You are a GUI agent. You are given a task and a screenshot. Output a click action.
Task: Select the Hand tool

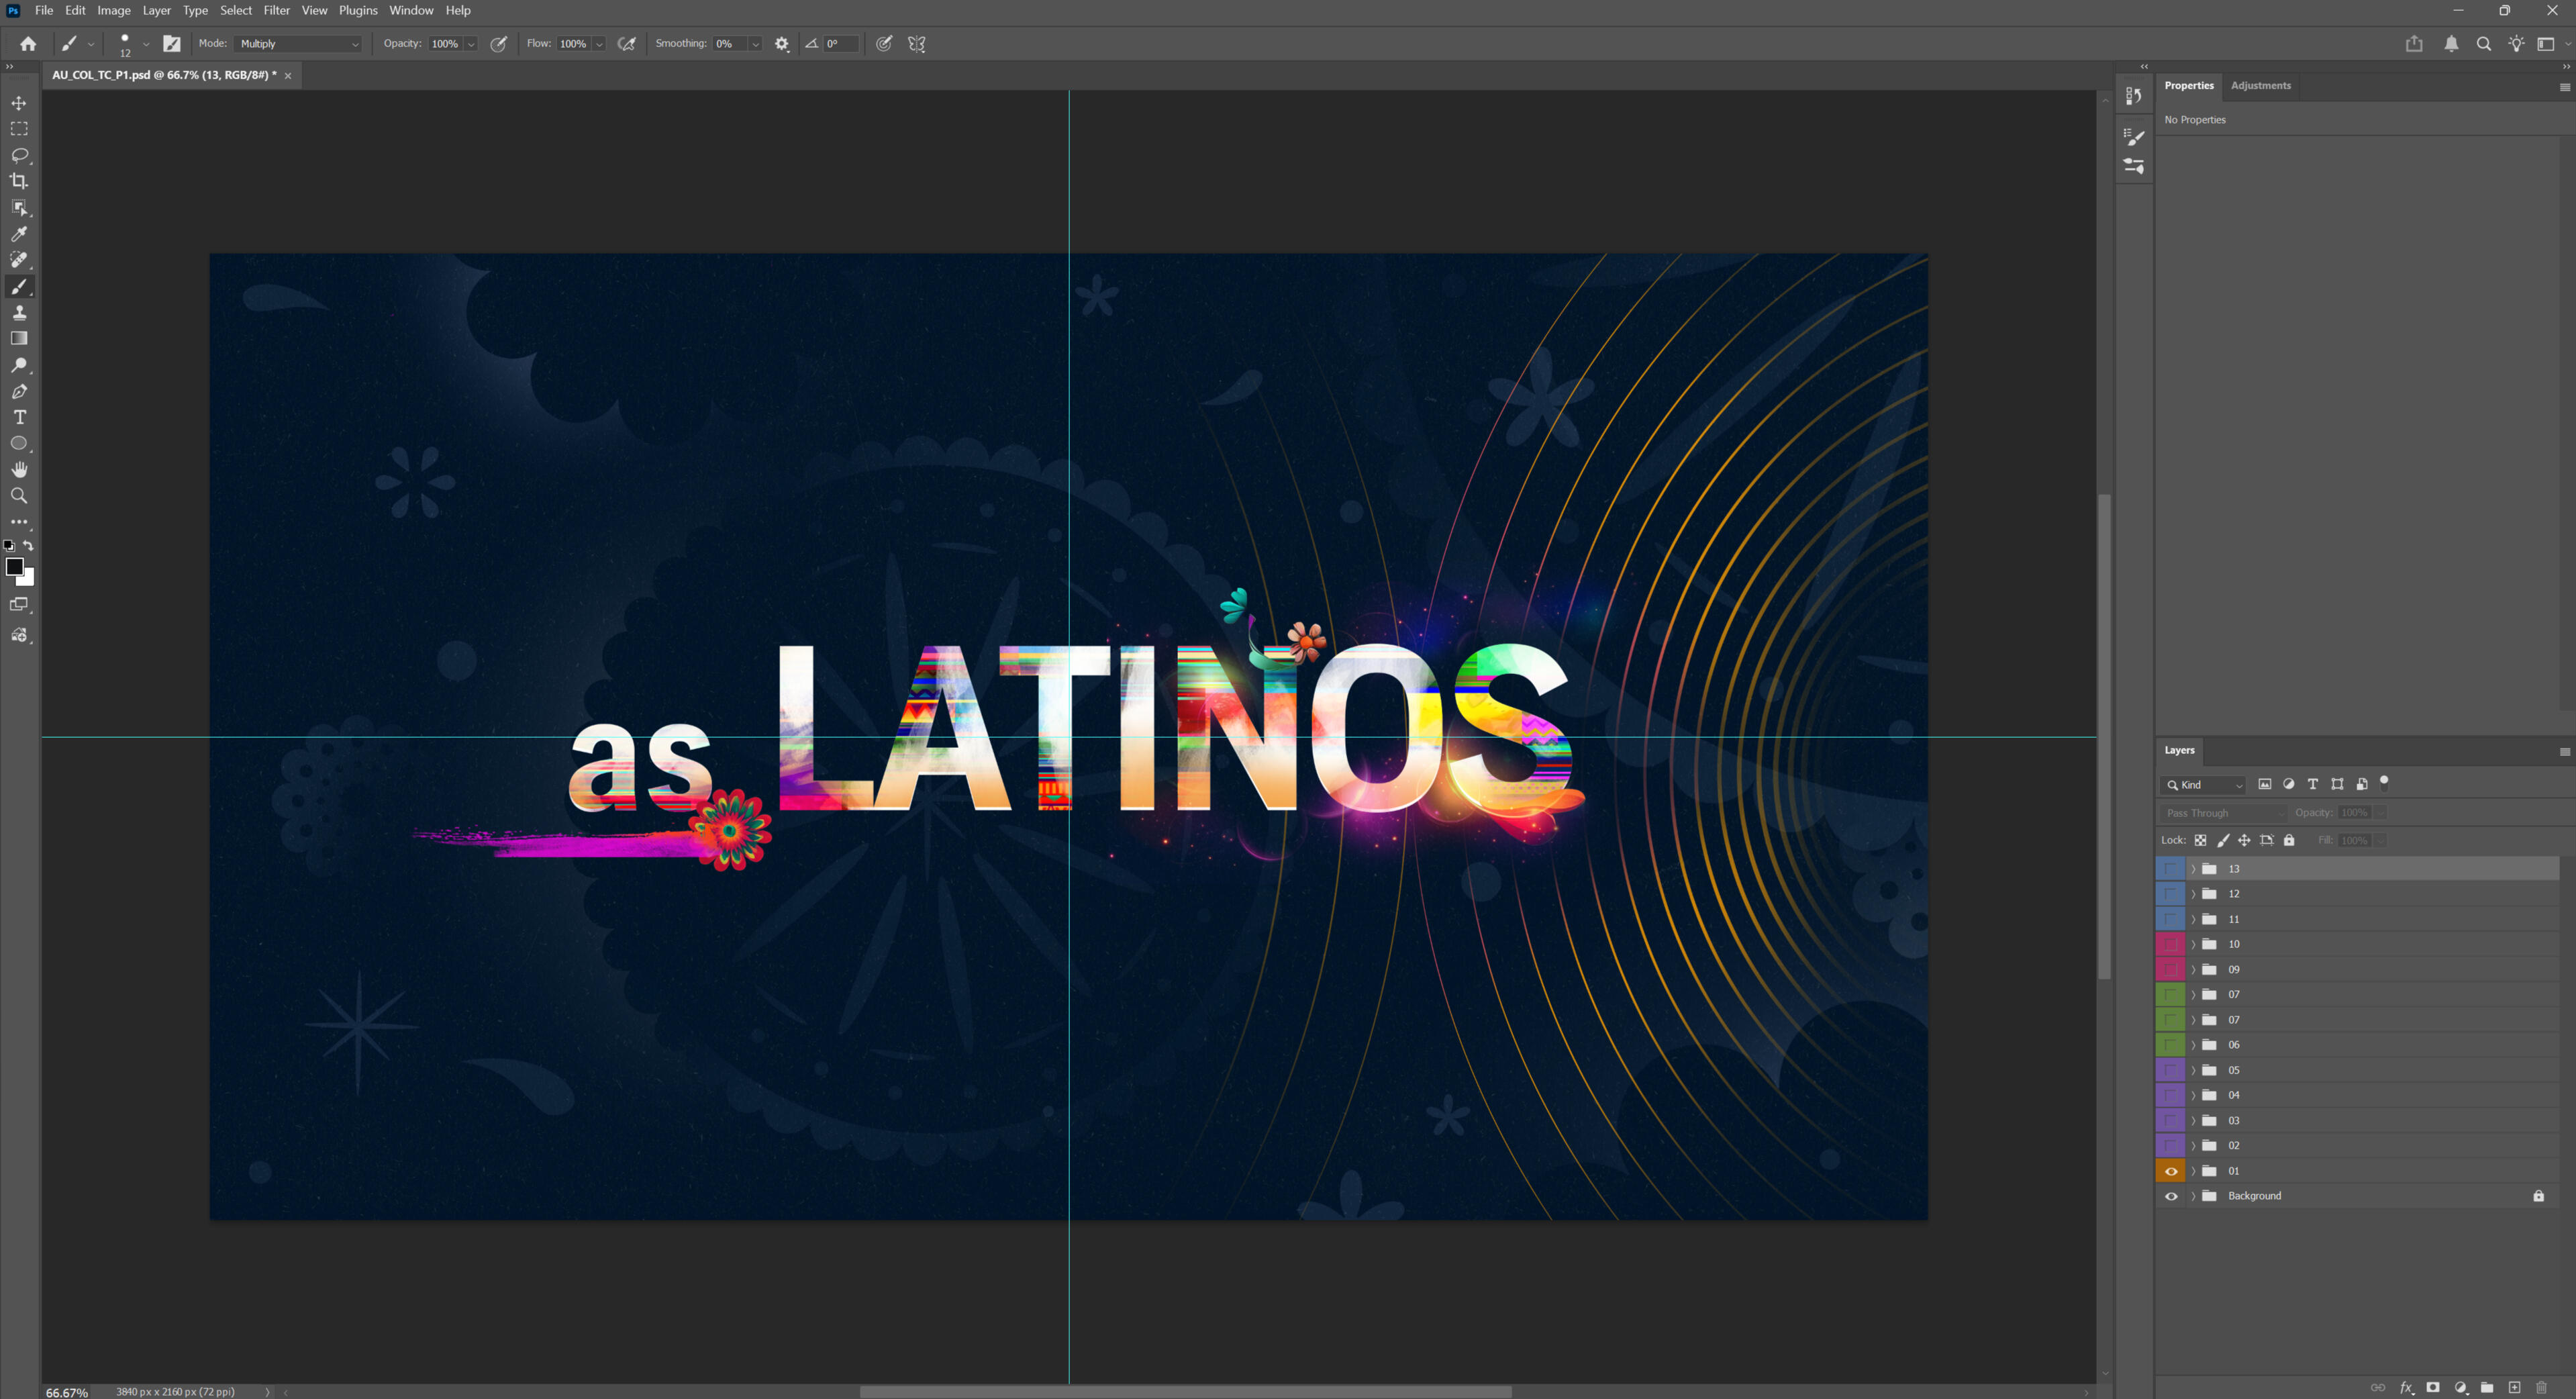(x=19, y=470)
